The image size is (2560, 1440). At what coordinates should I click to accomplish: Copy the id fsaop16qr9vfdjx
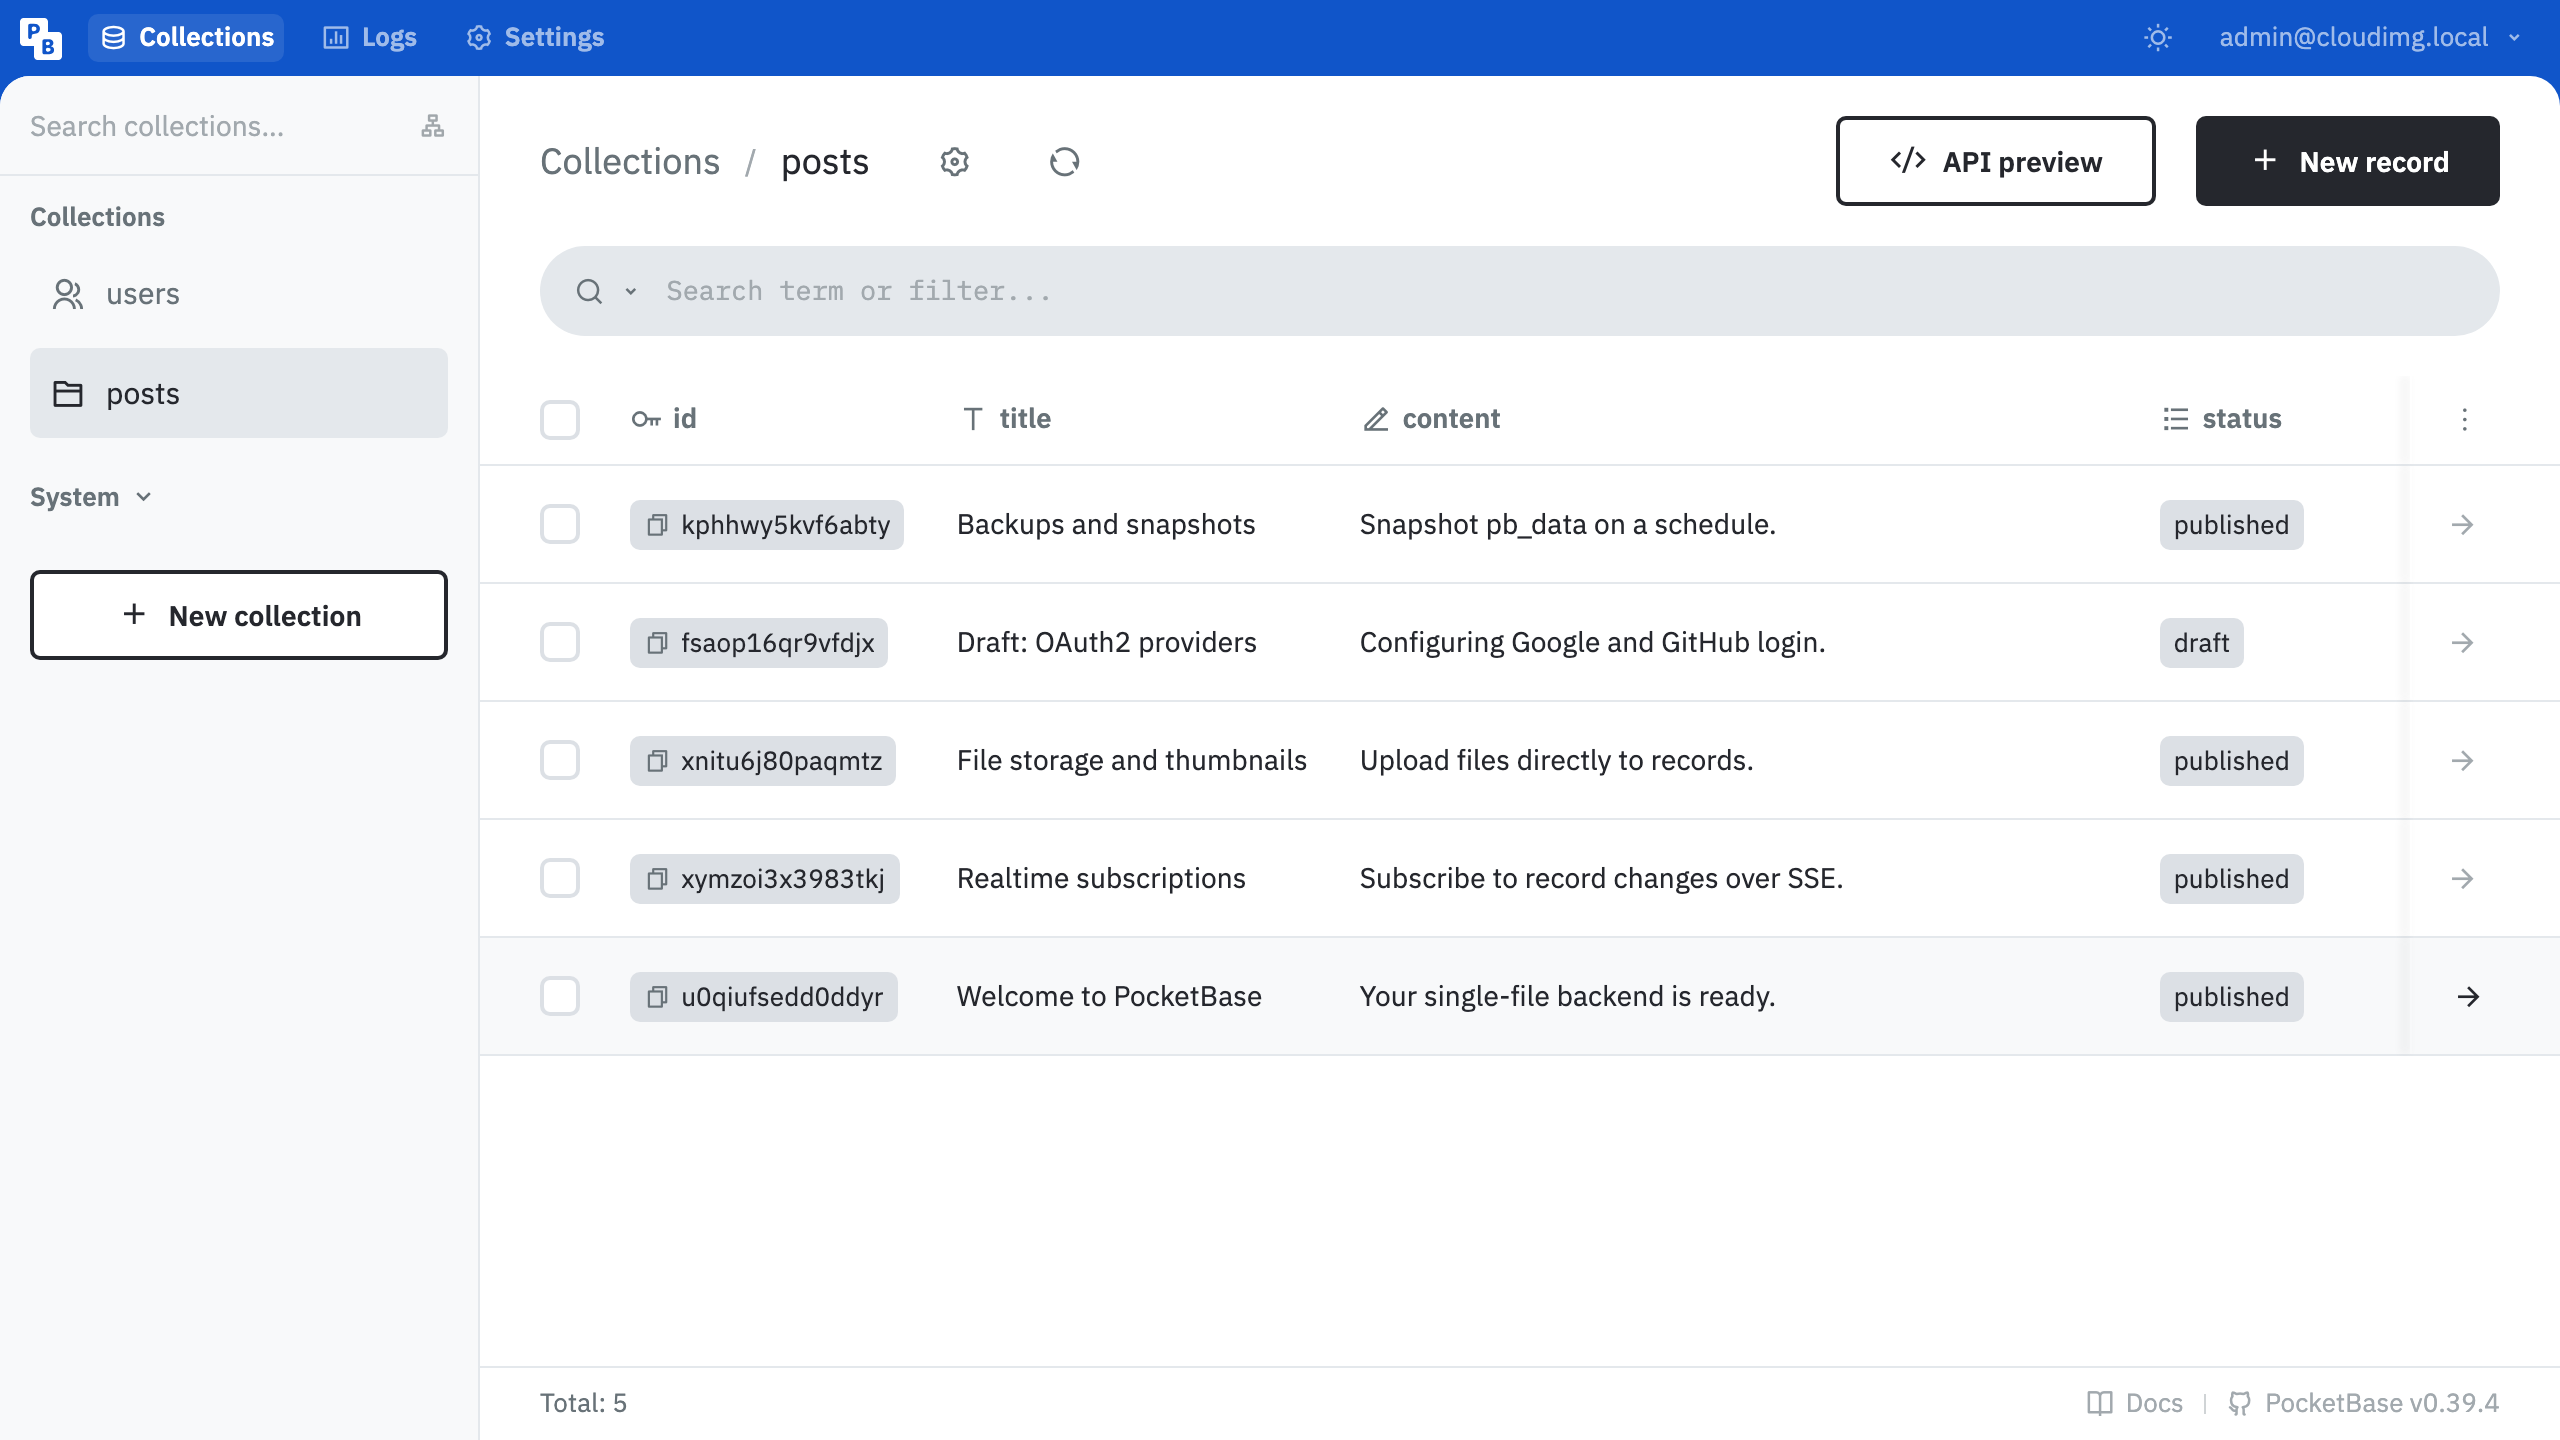coord(657,643)
